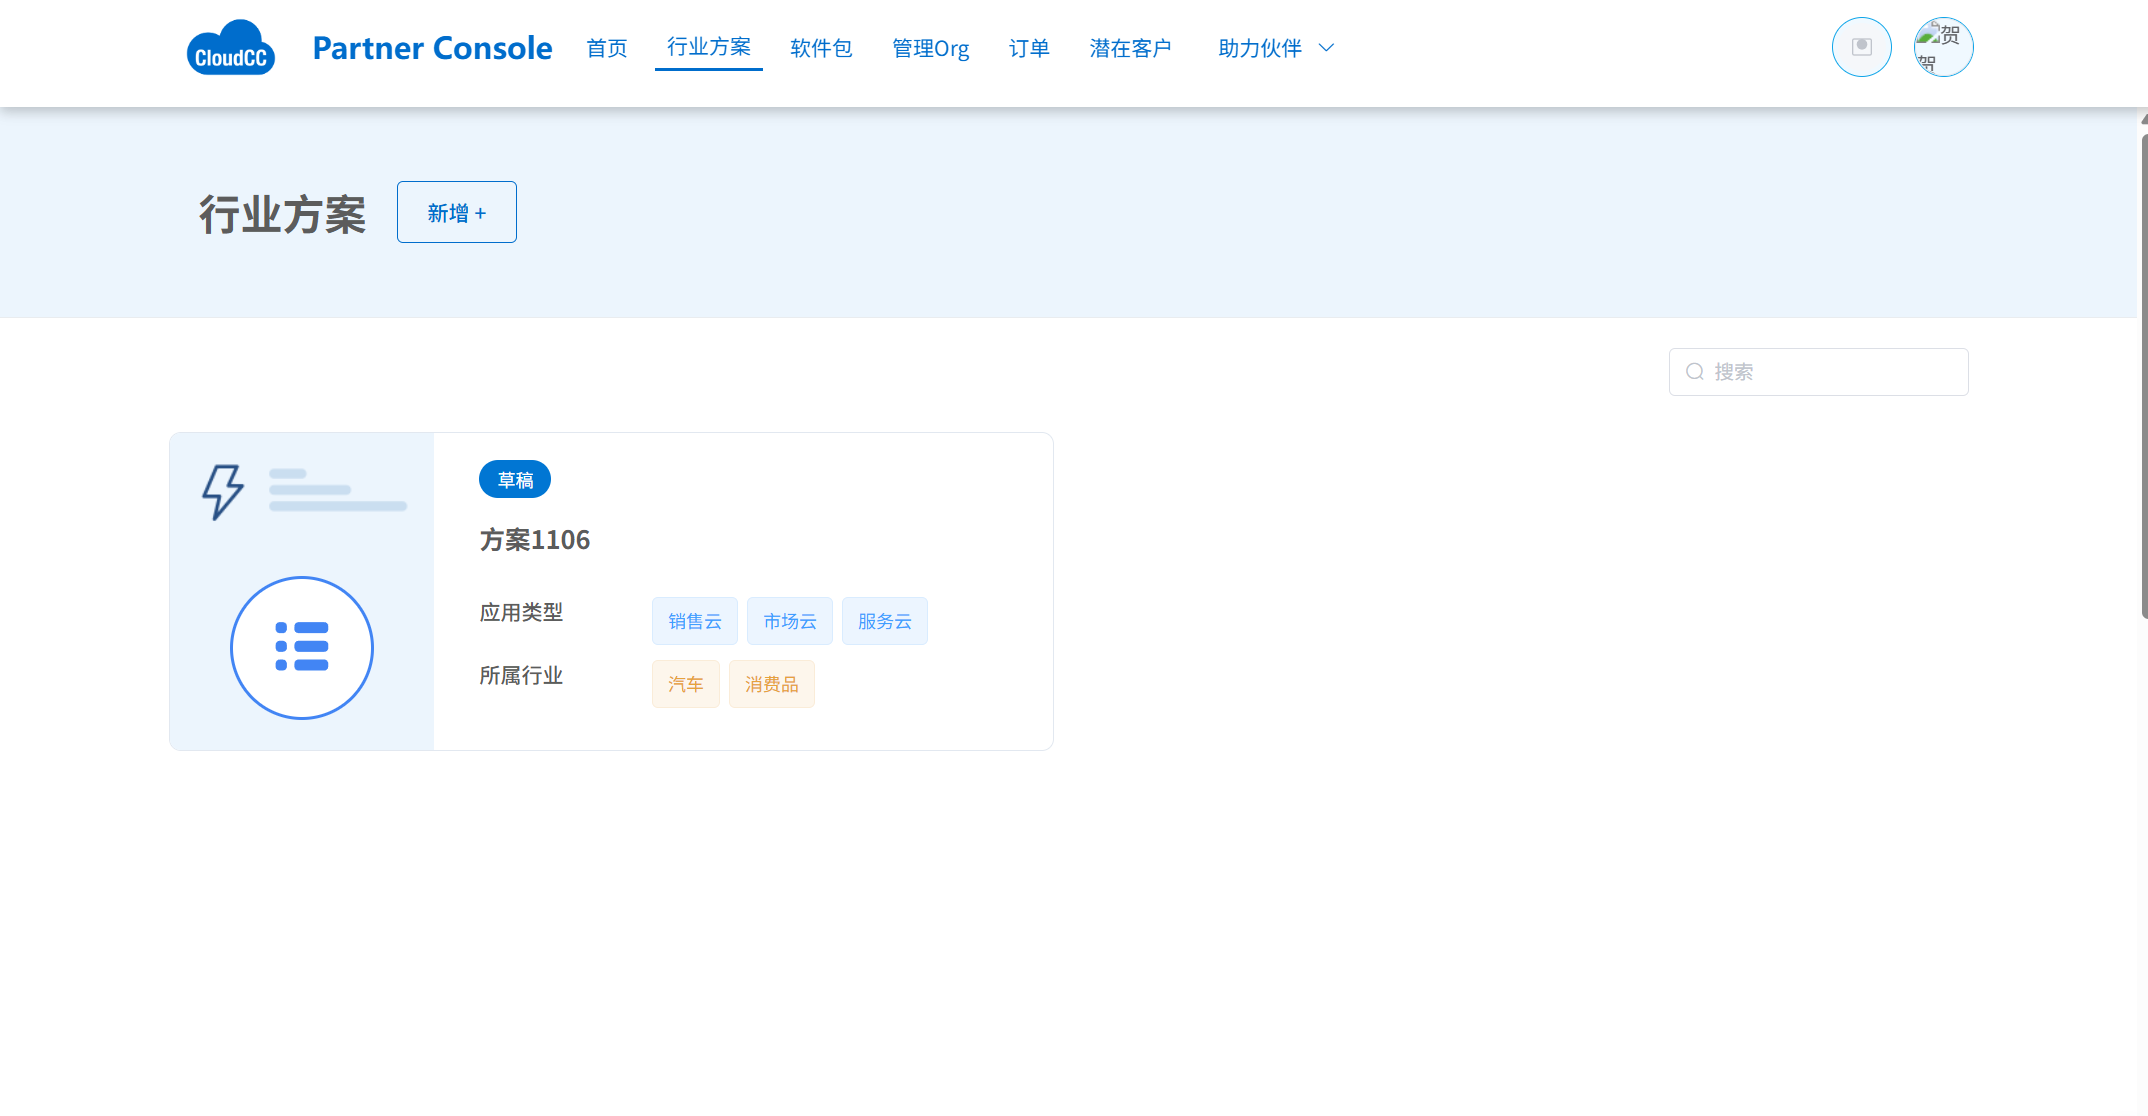Image resolution: width=2148 pixels, height=1116 pixels.
Task: Open the 潜在客户 page
Action: coord(1130,48)
